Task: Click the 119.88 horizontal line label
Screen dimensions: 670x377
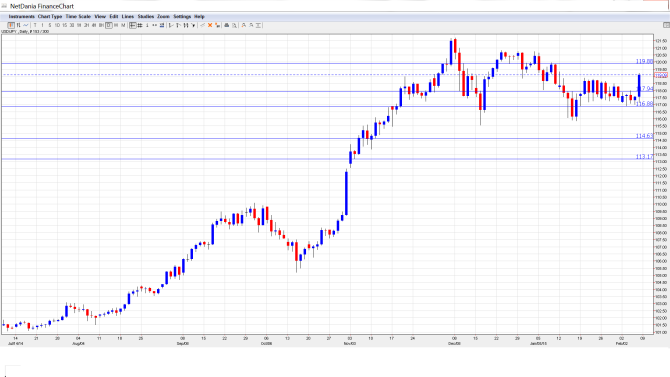Action: [644, 61]
